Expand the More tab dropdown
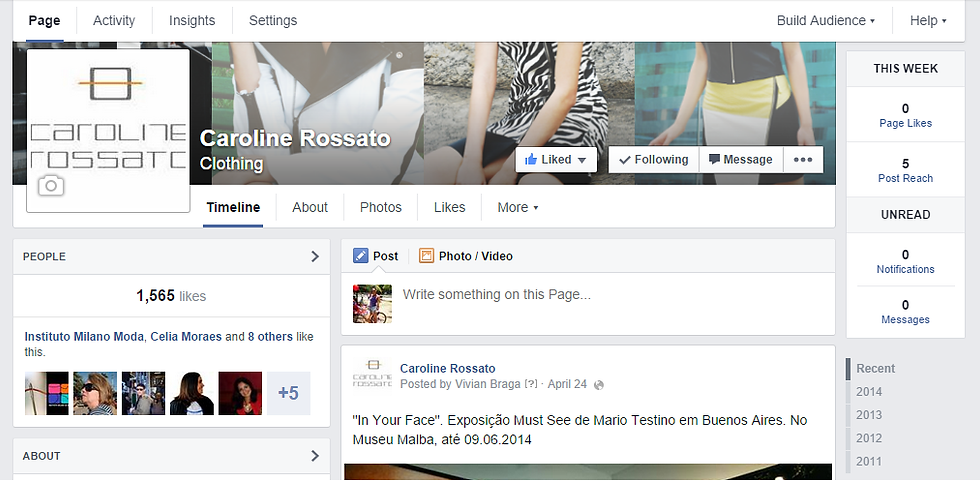Viewport: 980px width, 481px height. pyautogui.click(x=518, y=207)
